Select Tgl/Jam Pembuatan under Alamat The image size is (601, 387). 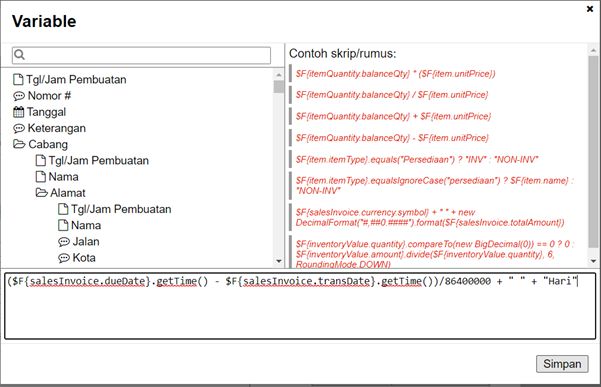(121, 209)
